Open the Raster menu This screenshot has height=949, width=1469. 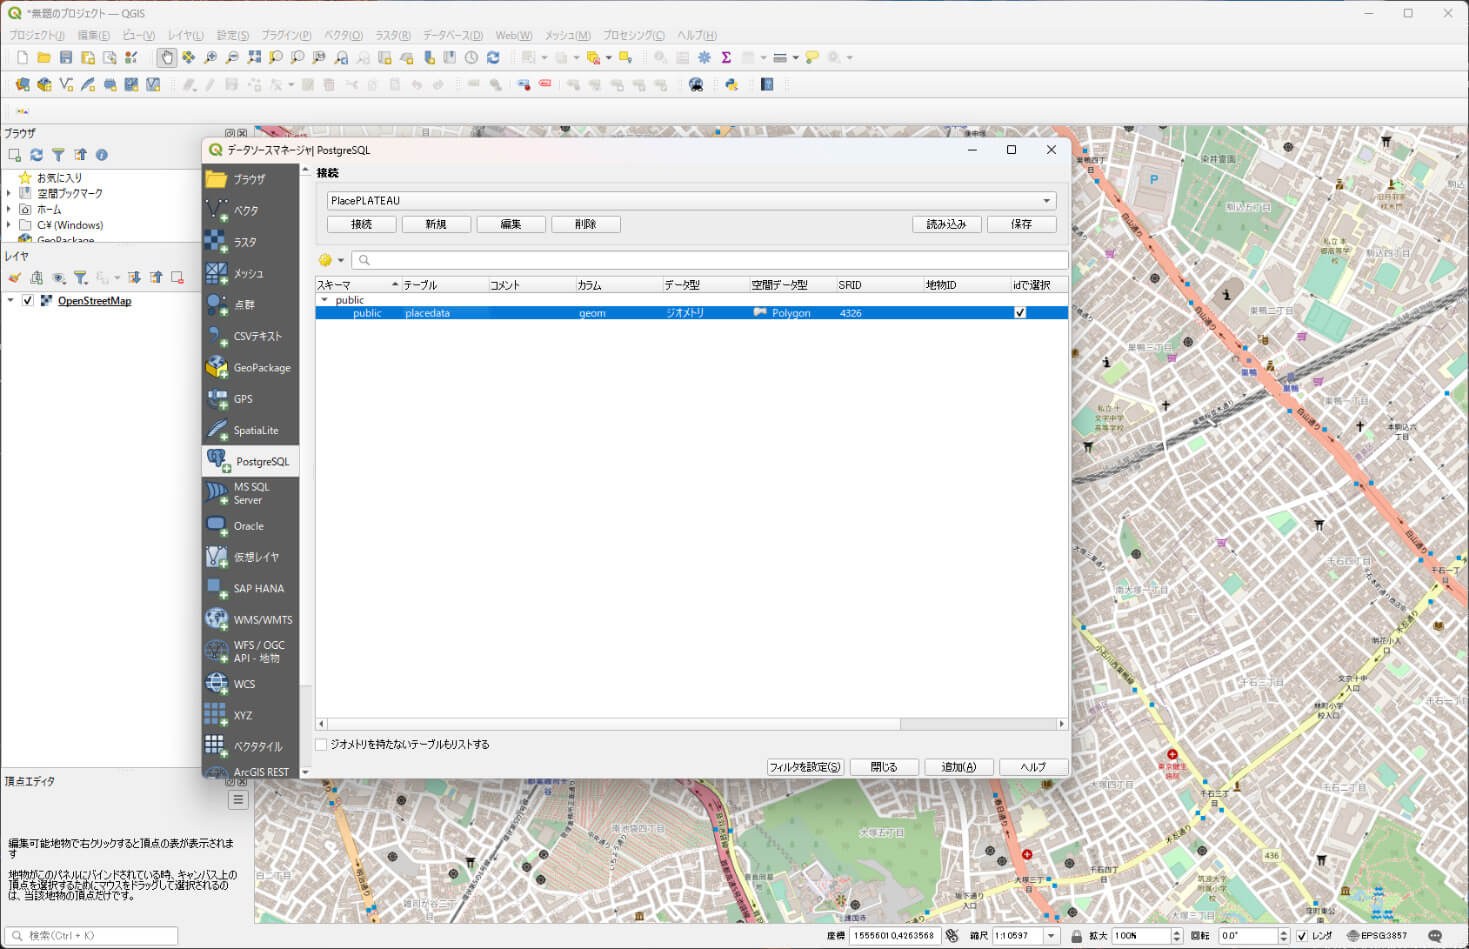[393, 35]
